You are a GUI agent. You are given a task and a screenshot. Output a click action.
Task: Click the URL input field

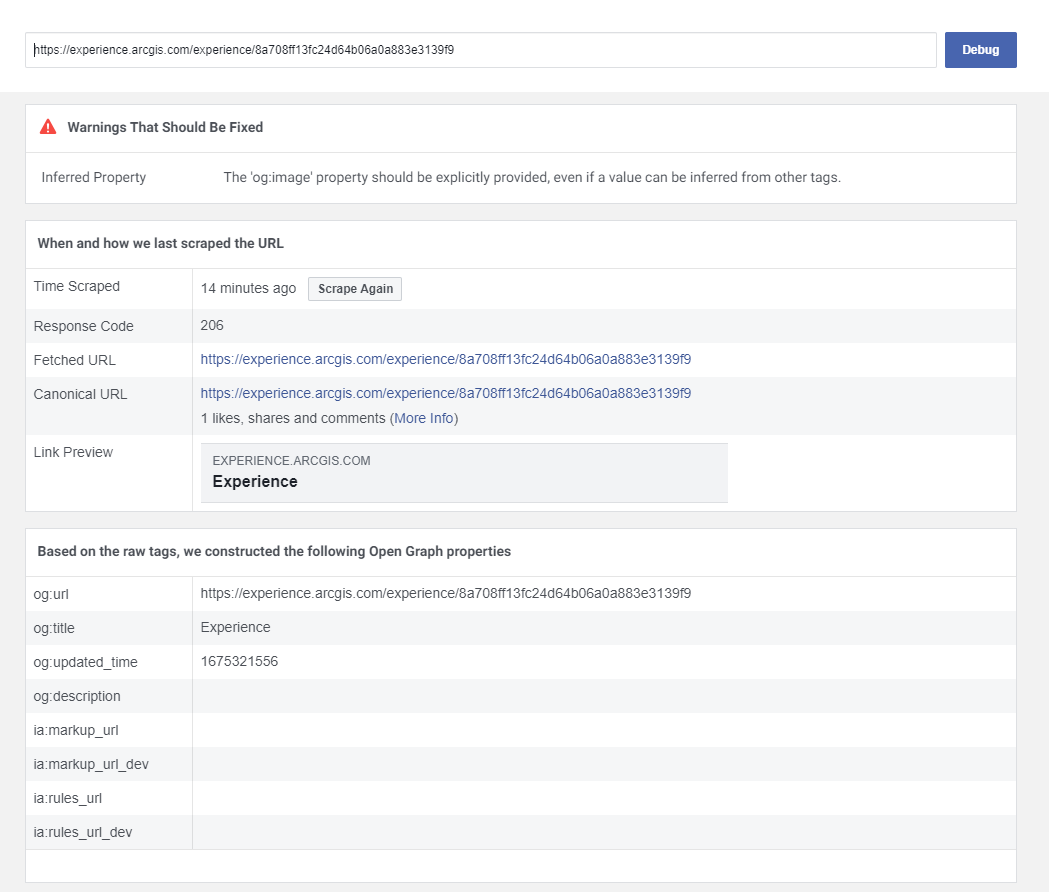[480, 50]
